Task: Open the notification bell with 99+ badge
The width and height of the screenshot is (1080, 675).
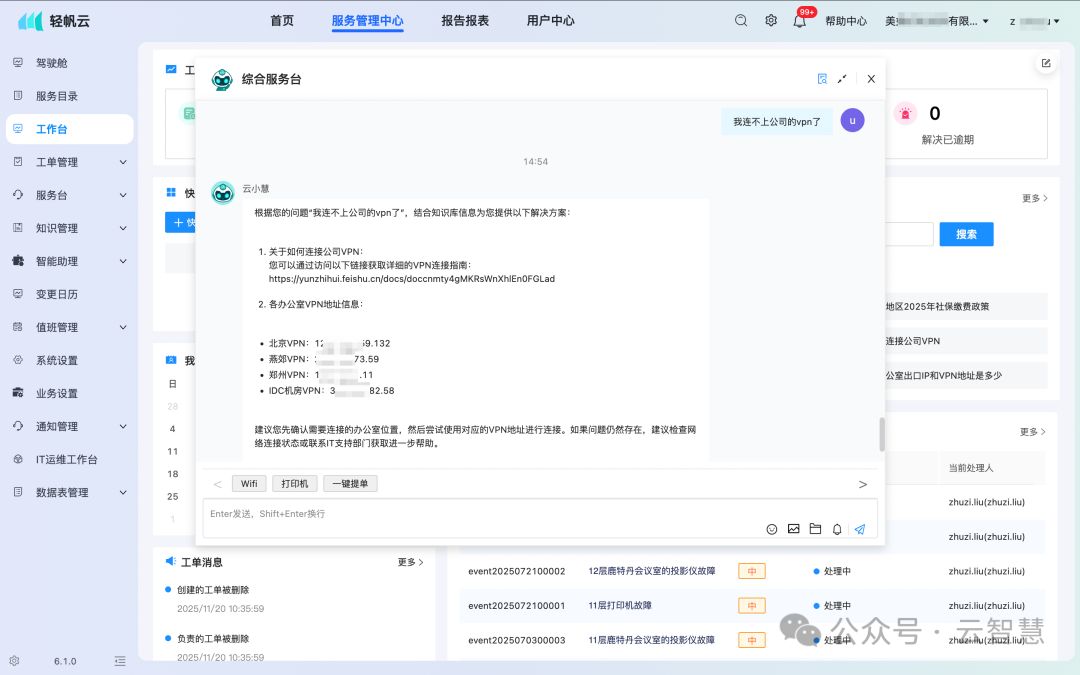Action: coord(799,19)
